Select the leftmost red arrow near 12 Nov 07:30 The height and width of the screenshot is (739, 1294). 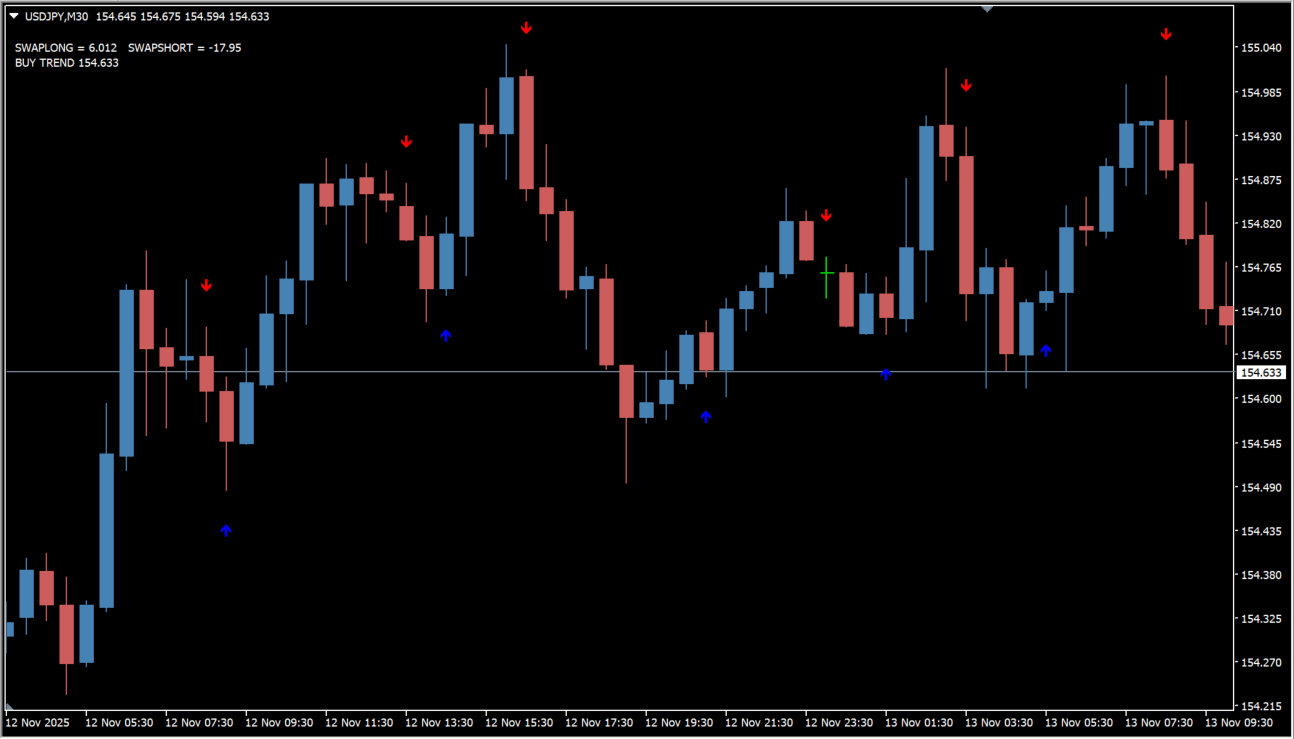(206, 286)
